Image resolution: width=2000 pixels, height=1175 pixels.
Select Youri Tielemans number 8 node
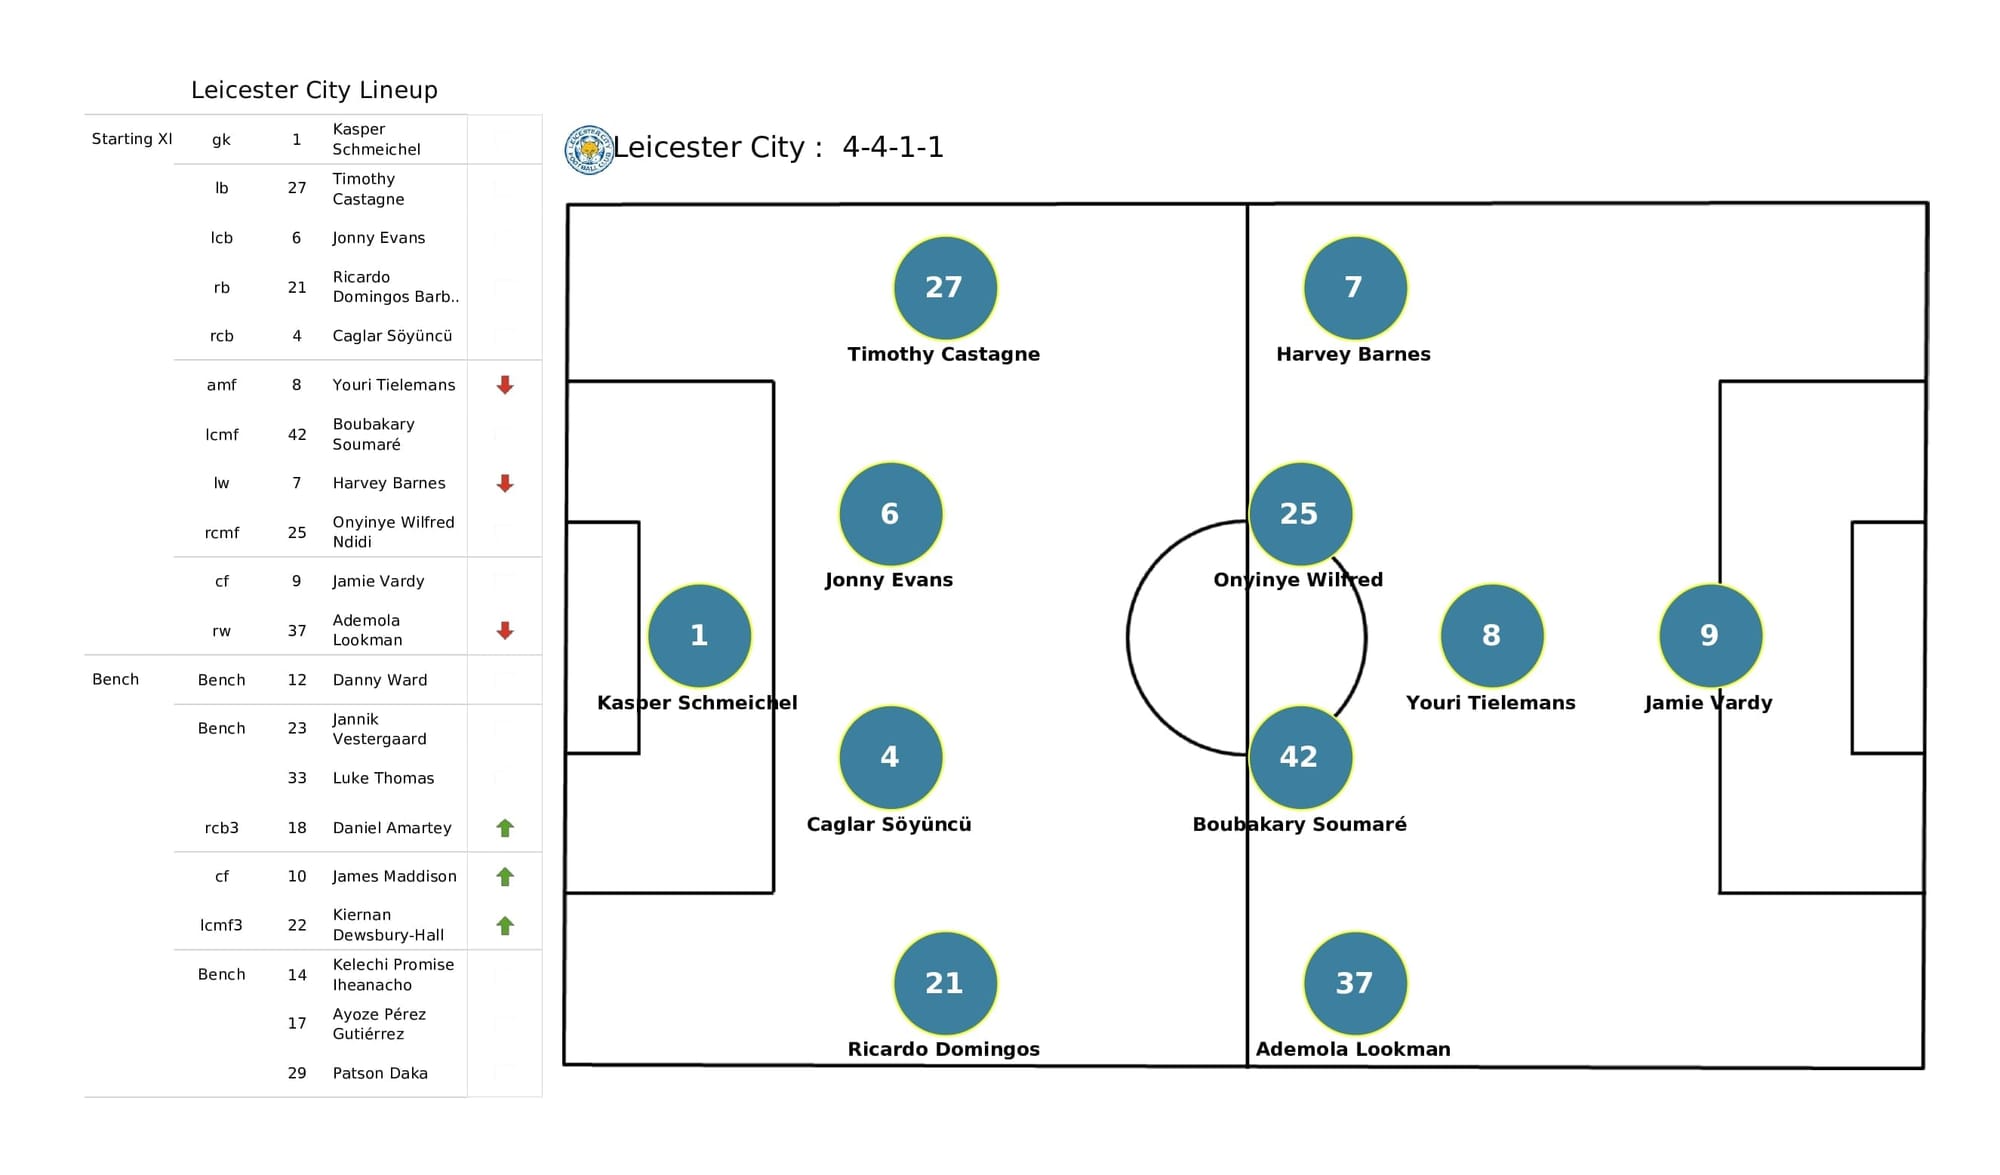pyautogui.click(x=1488, y=643)
